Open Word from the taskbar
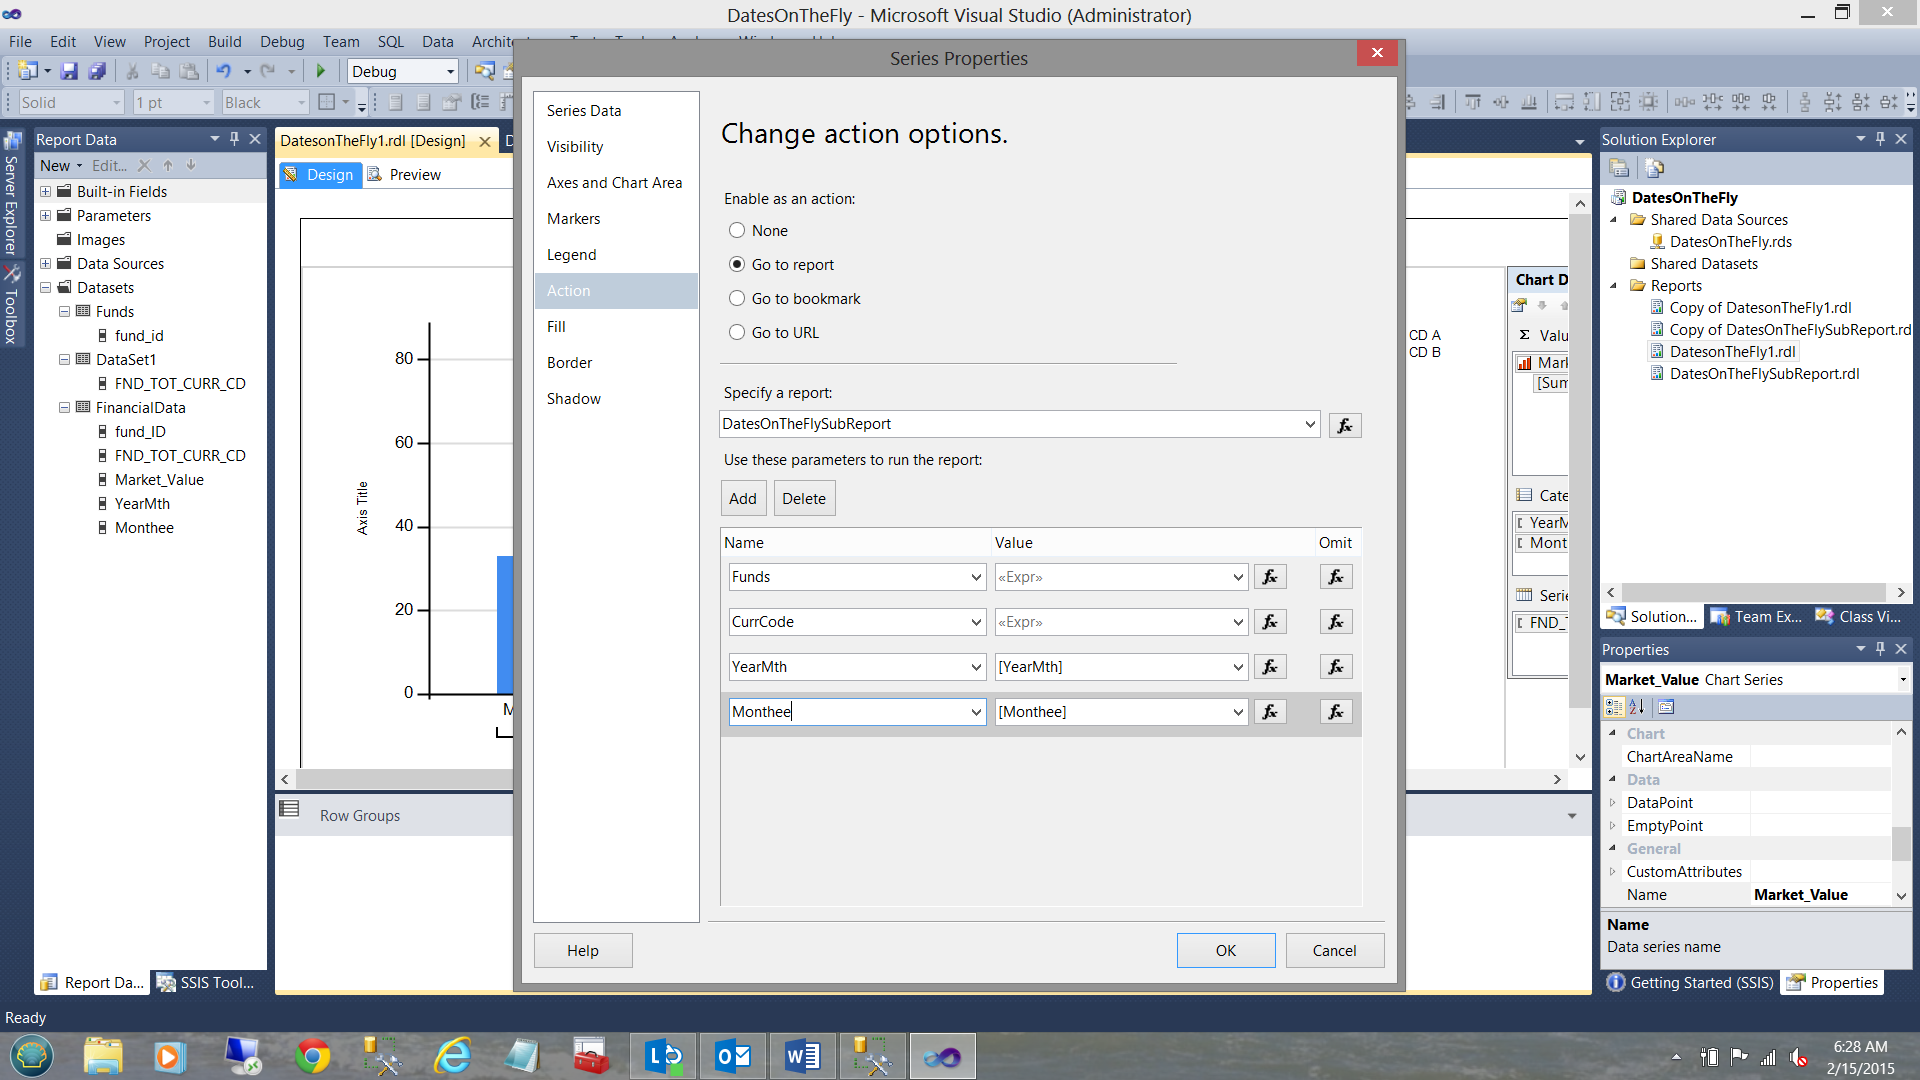Screen dimensions: 1920x1080 (x=802, y=1056)
